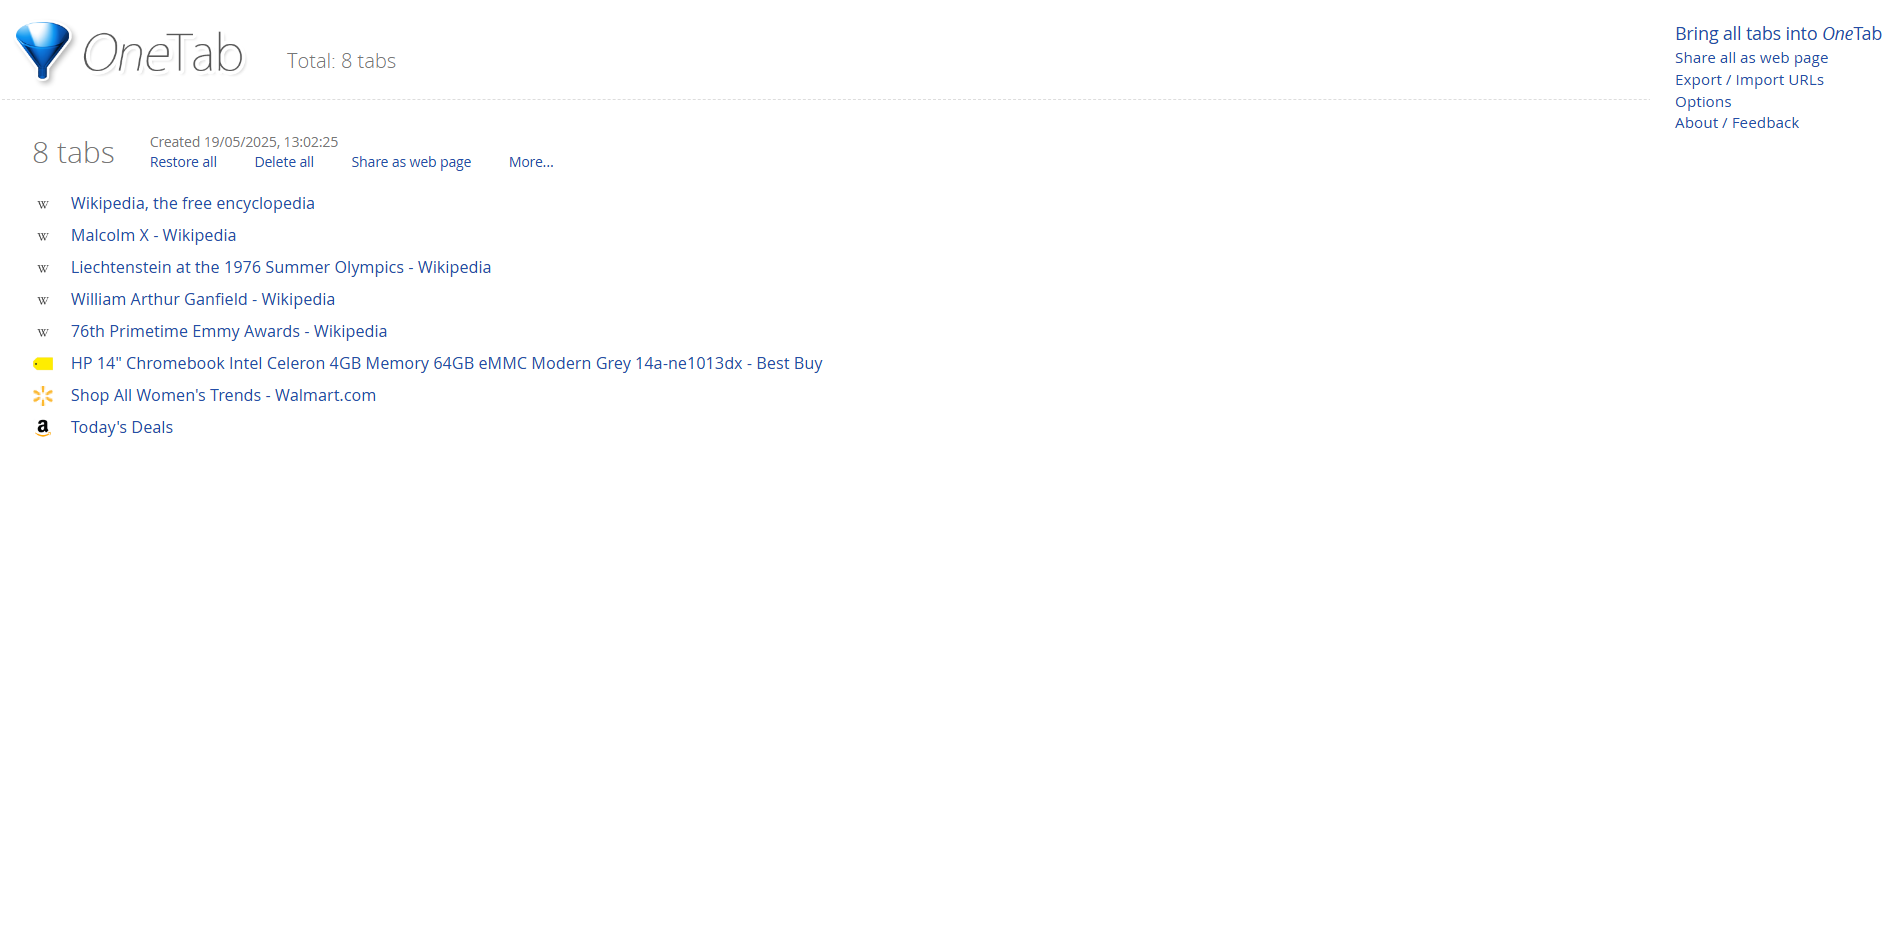Screen dimensions: 1893x935
Task: Open the Today's Deals Amazon tab
Action: (x=121, y=427)
